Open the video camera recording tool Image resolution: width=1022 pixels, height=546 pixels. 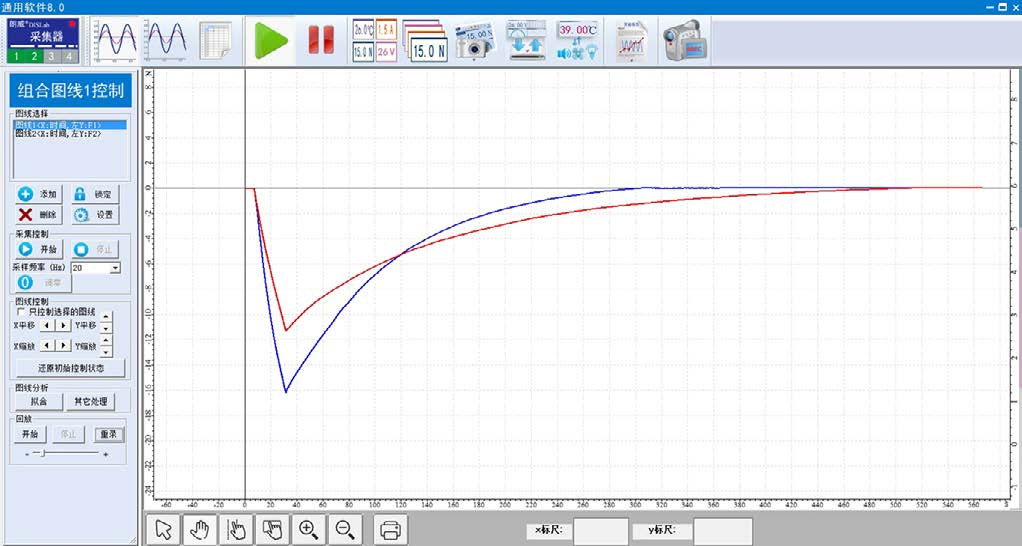(x=683, y=40)
